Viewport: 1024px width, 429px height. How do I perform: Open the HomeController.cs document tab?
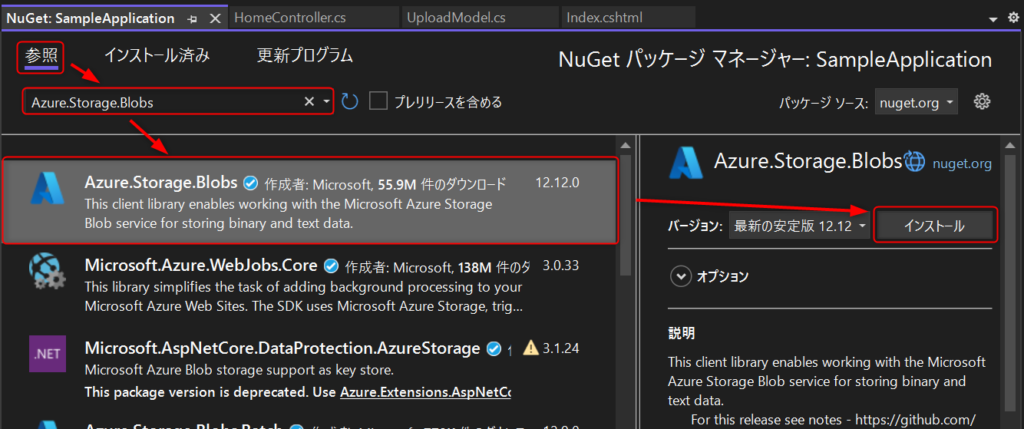click(290, 18)
